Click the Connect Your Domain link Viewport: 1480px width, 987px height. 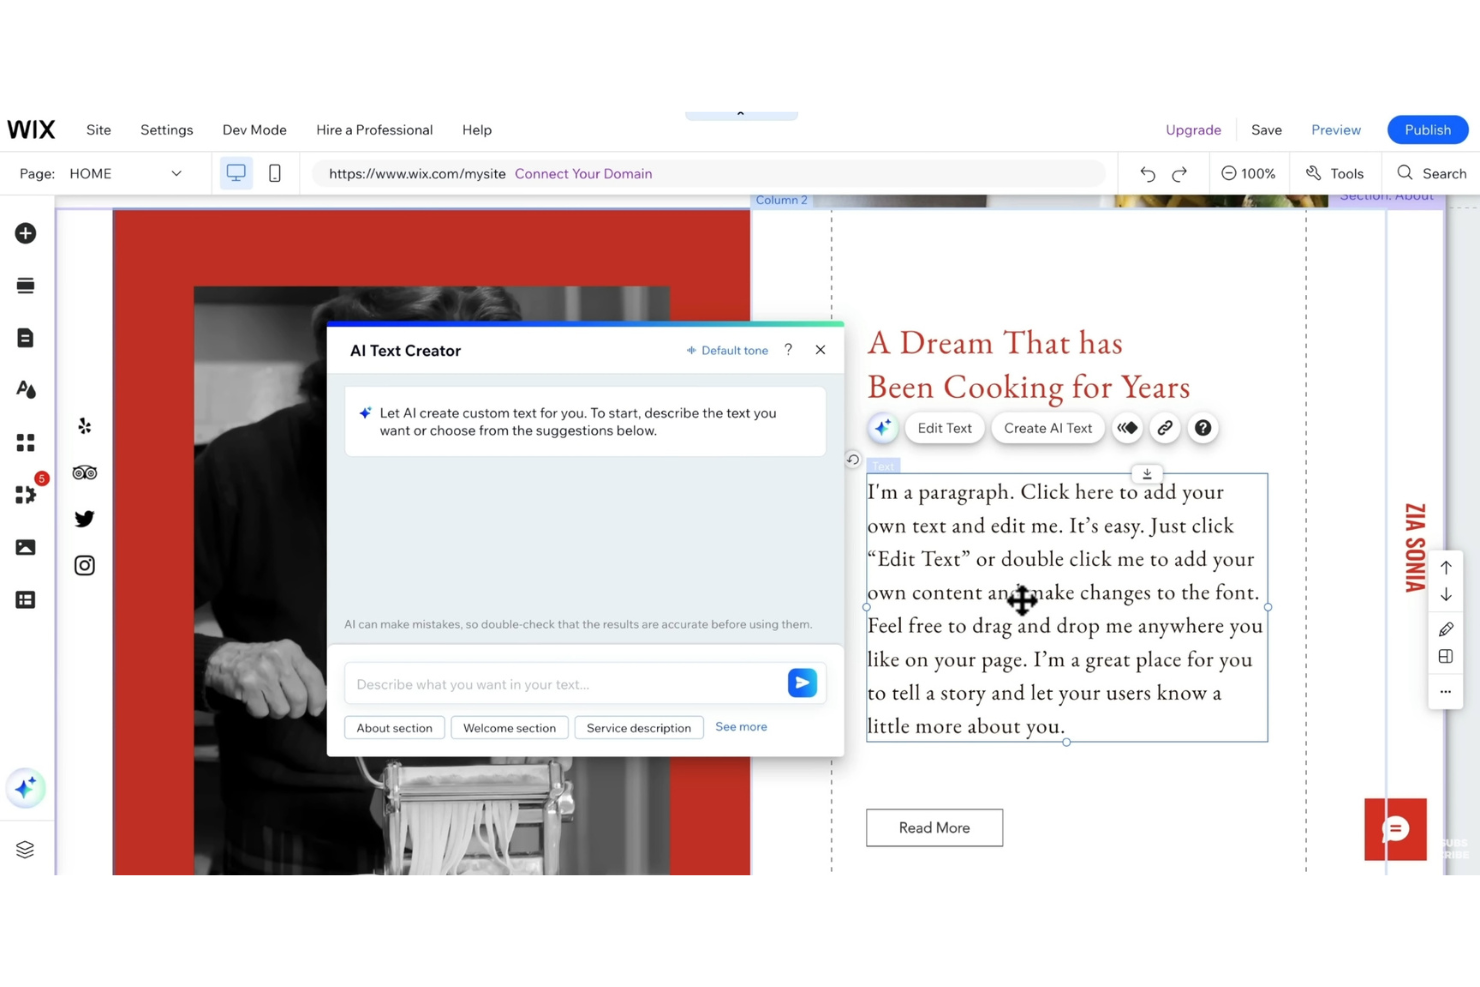tap(583, 173)
